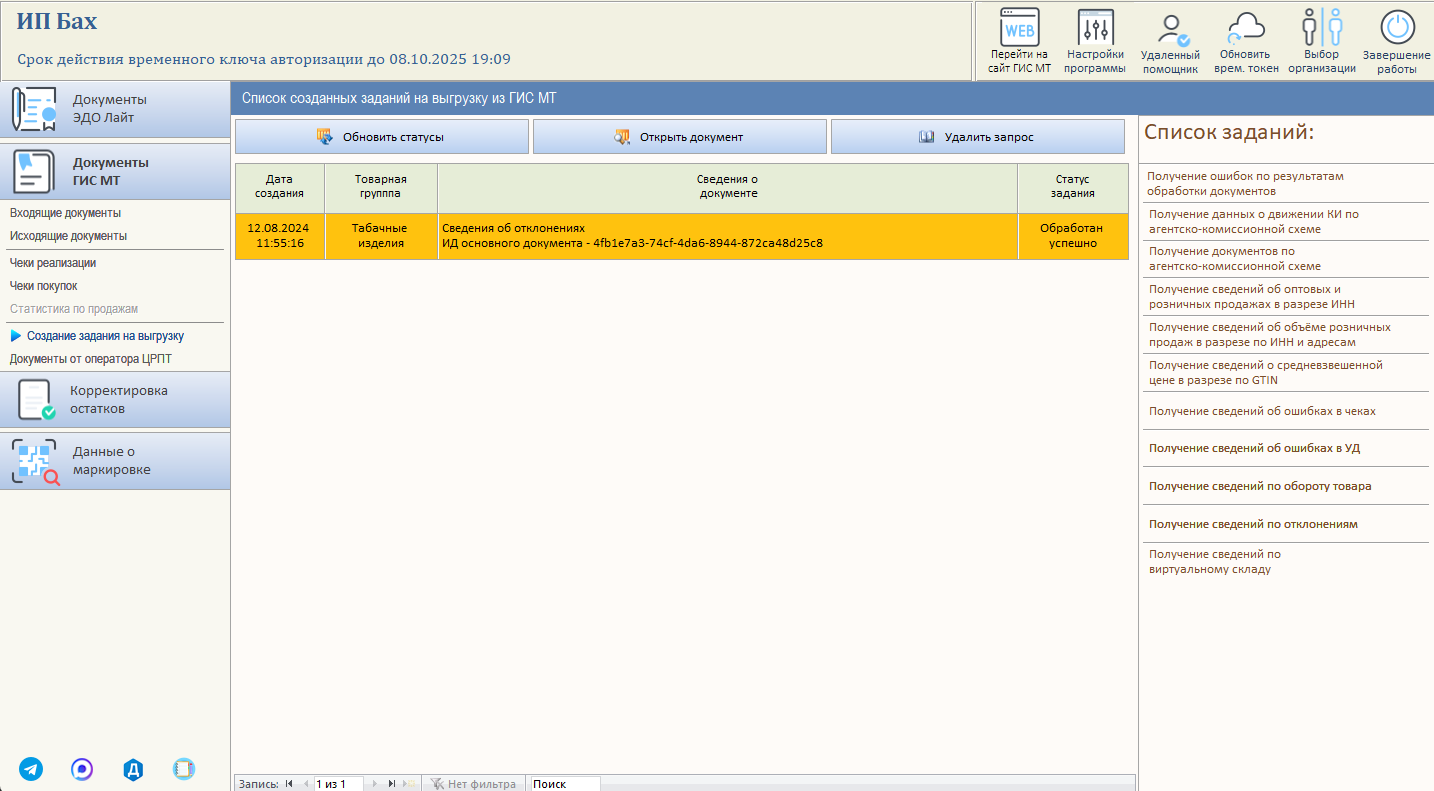Open the notebook icon in sidebar

(x=183, y=769)
